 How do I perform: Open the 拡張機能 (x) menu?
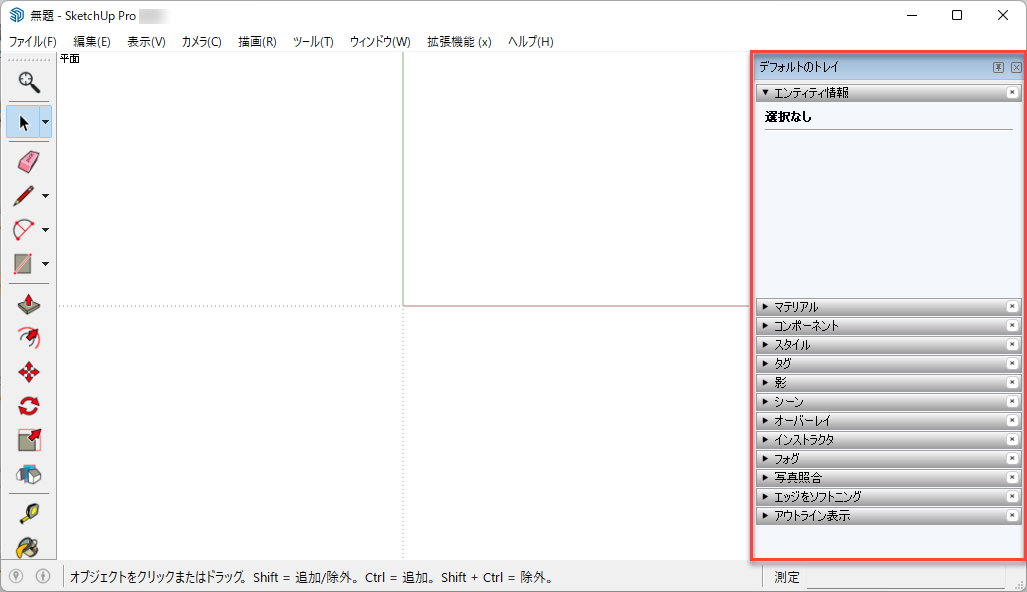tap(459, 42)
